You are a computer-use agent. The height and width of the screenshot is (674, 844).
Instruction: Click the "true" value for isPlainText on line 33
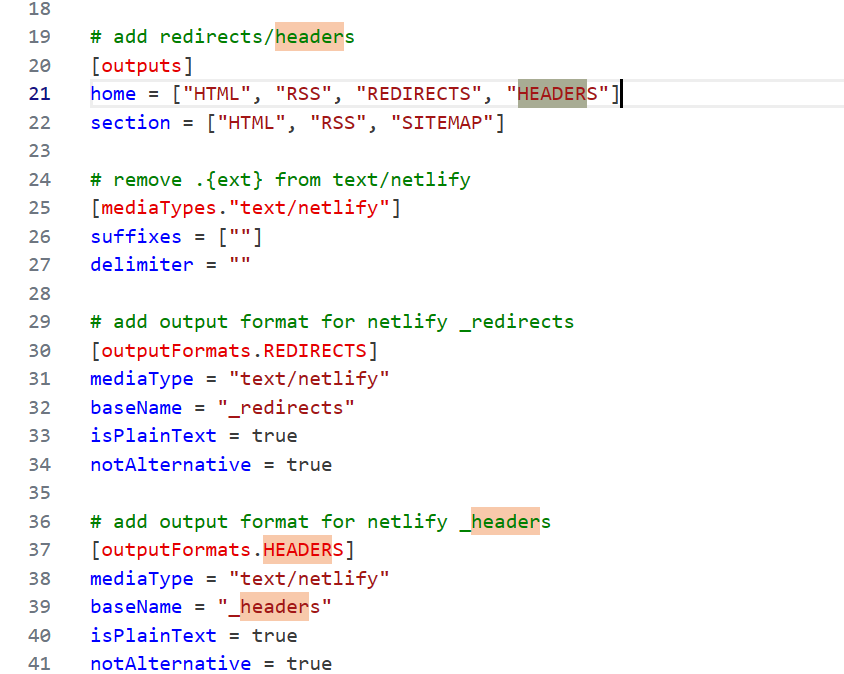274,435
